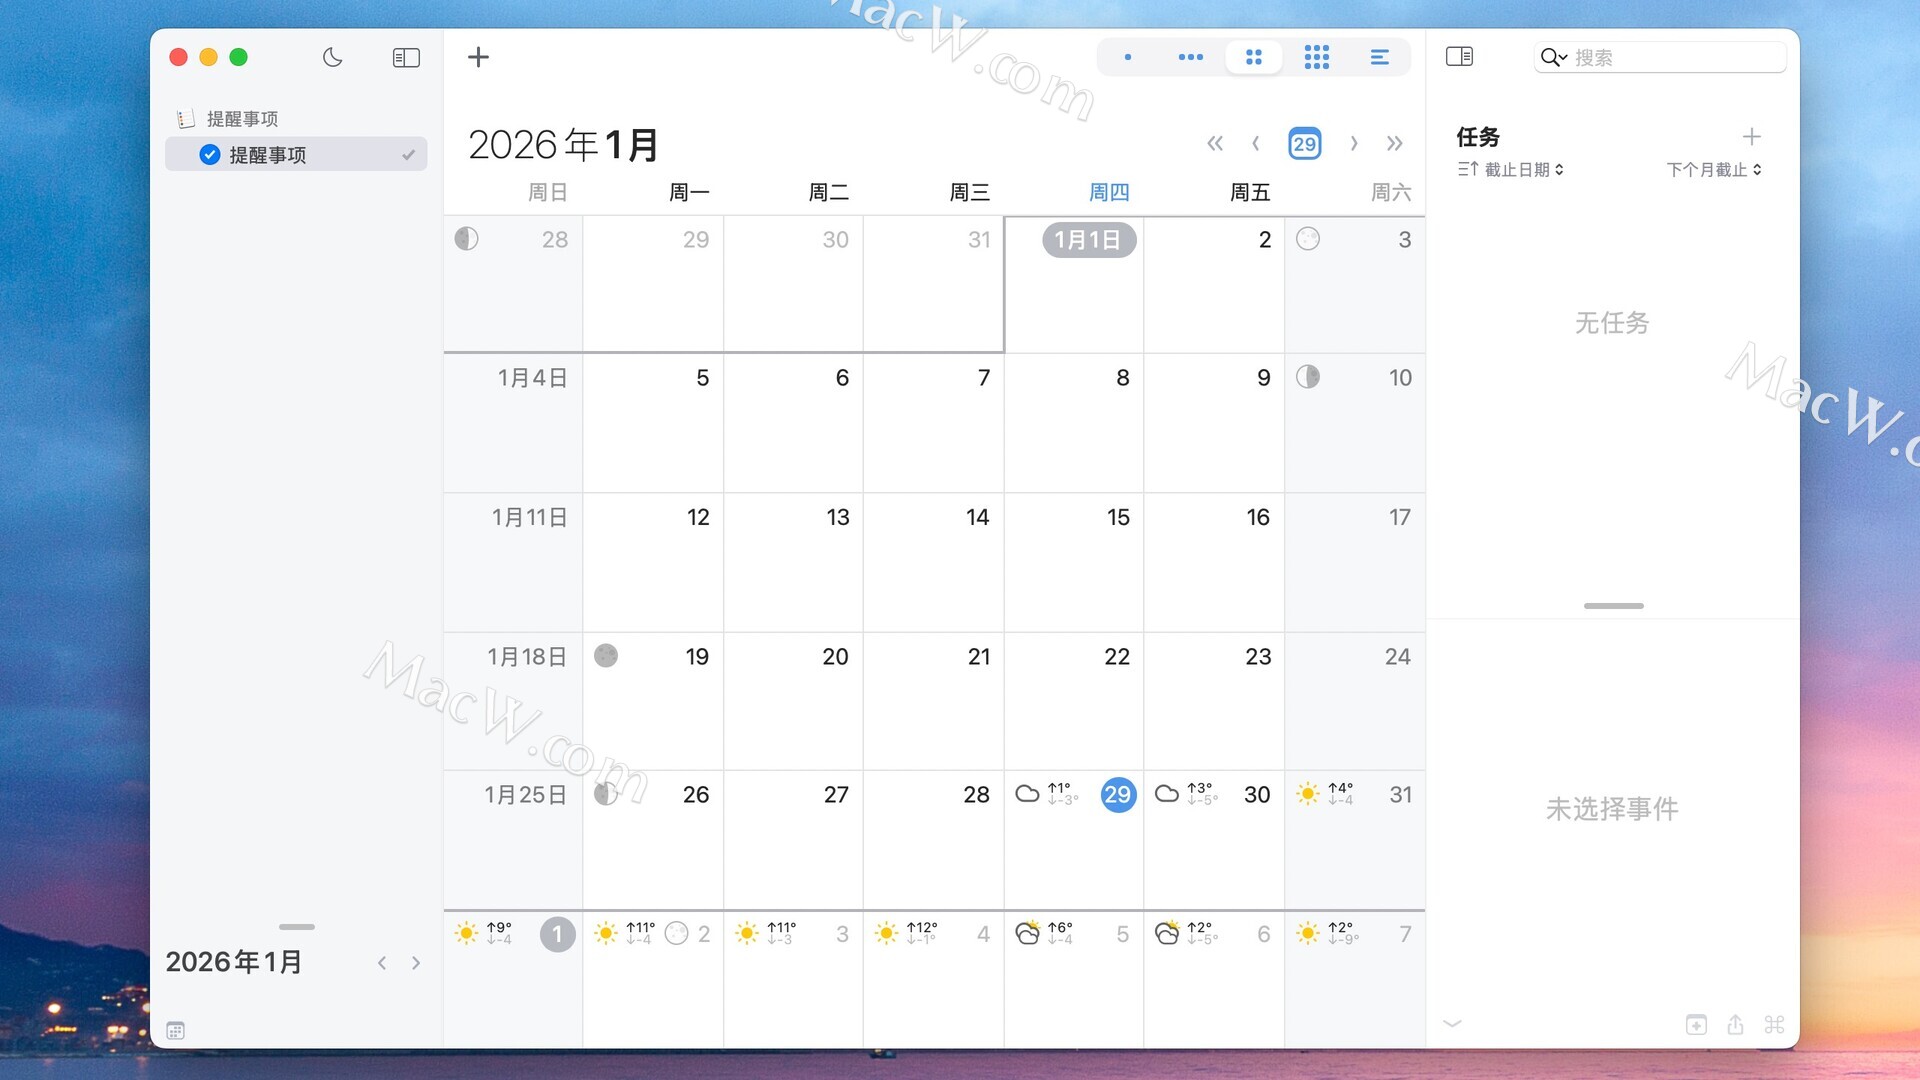Open mini calendar icon at bottom left
This screenshot has height=1080, width=1920.
point(176,1030)
